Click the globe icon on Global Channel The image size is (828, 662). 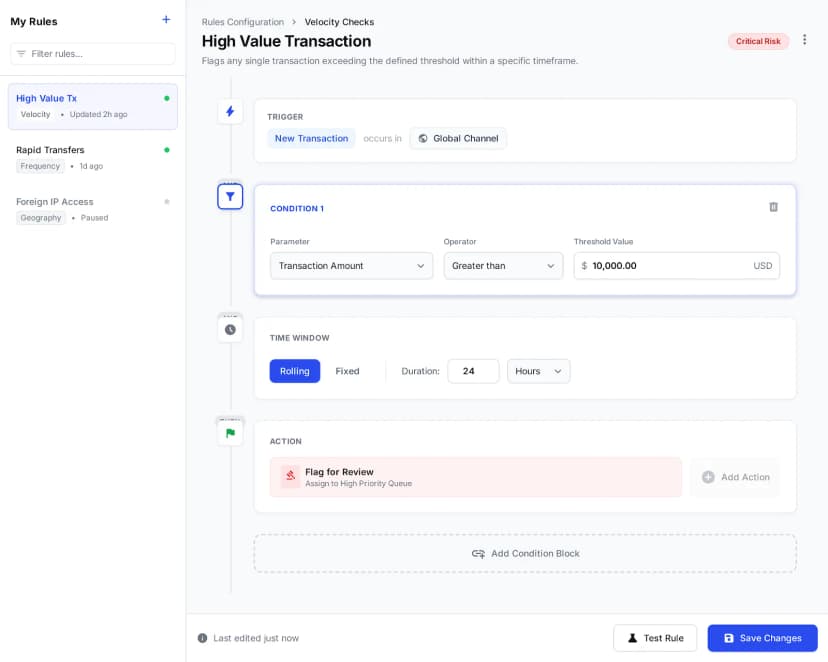(x=421, y=139)
